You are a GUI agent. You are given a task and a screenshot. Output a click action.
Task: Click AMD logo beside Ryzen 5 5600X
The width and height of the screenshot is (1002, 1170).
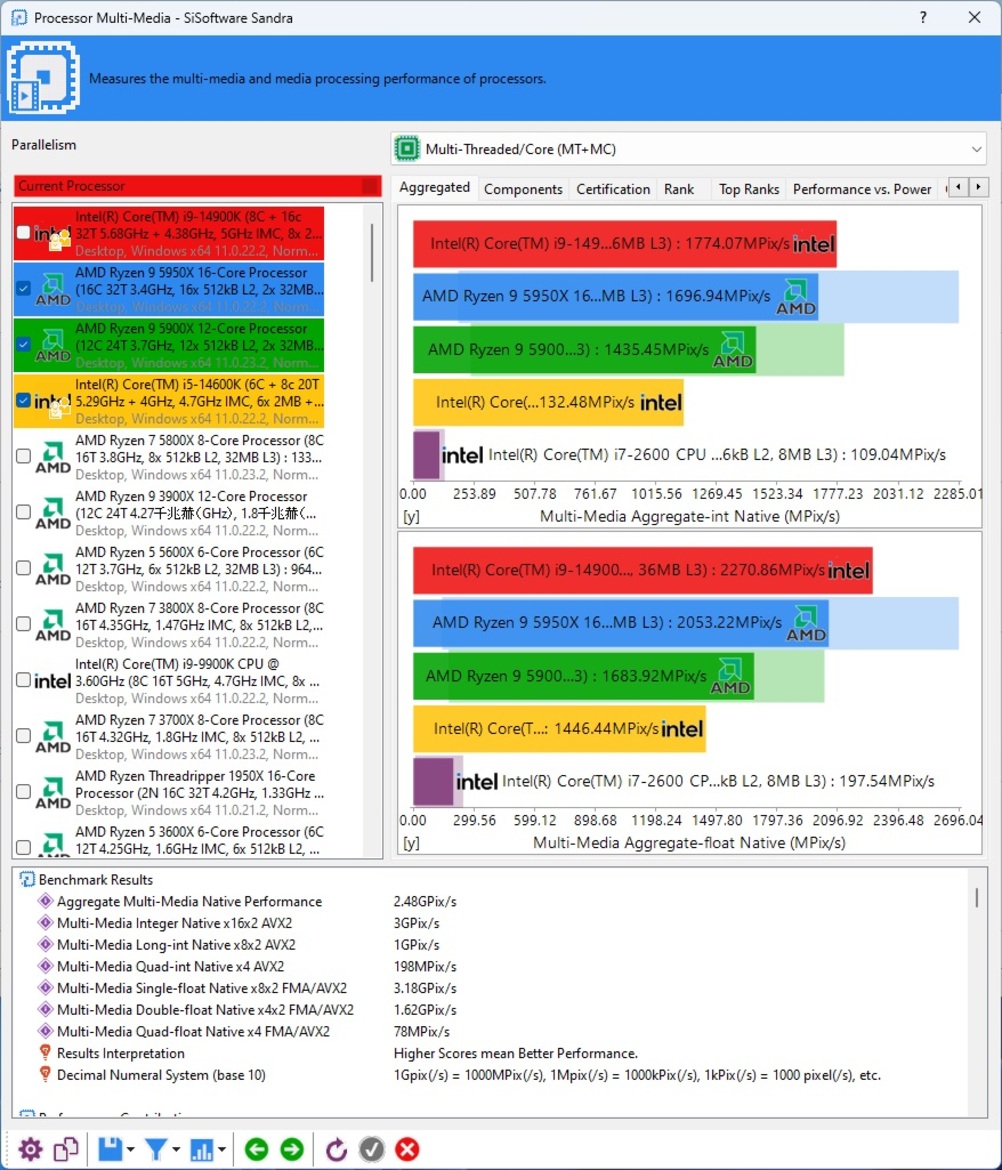pyautogui.click(x=53, y=569)
